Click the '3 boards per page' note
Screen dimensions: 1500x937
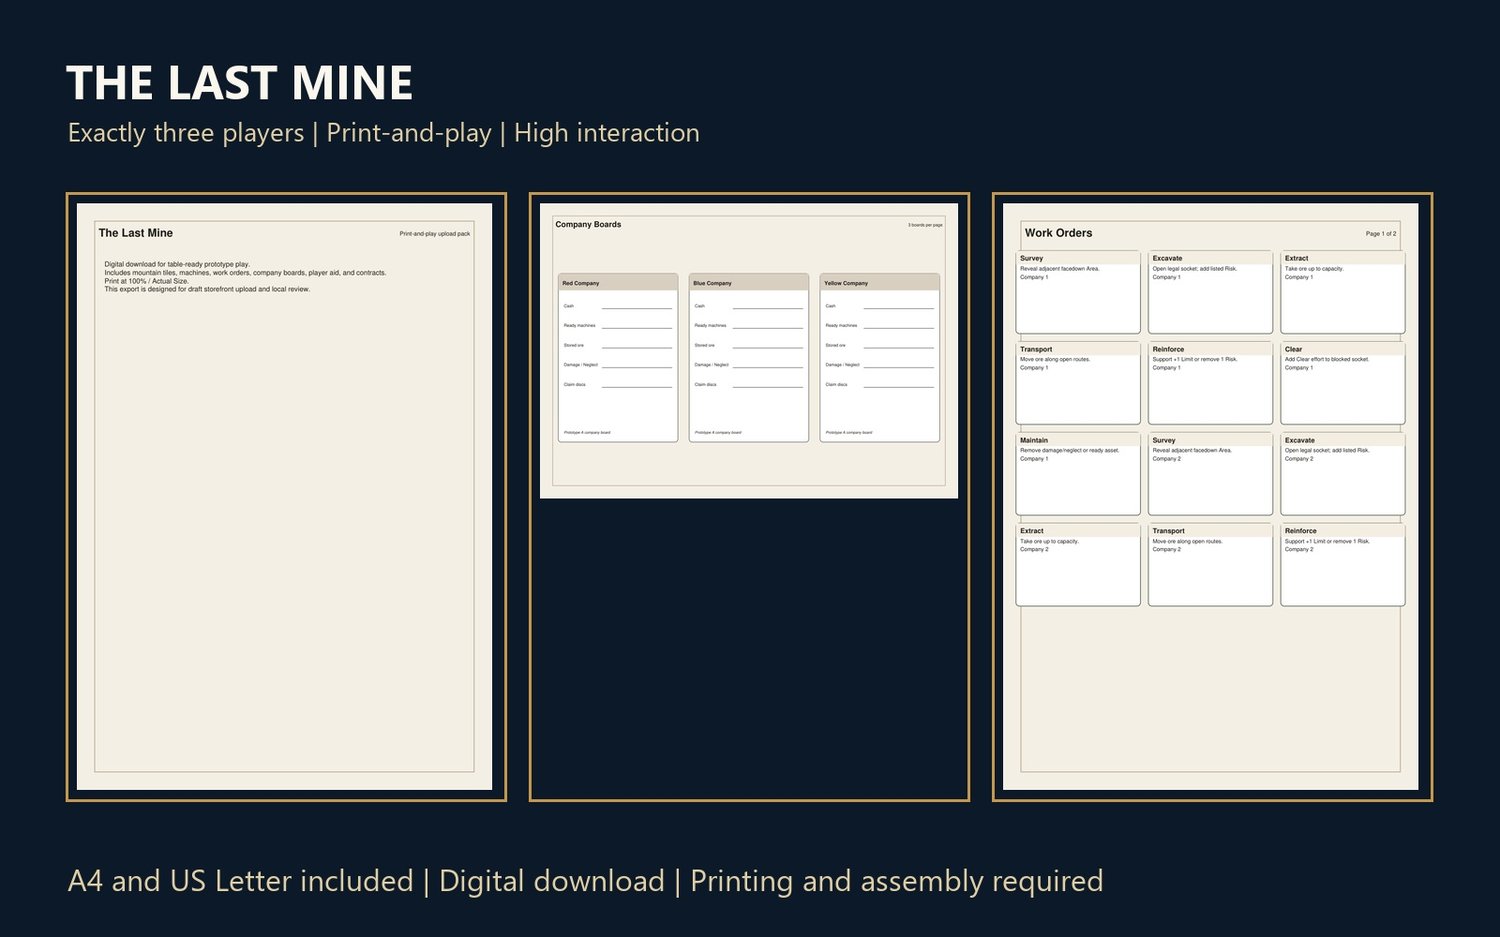pyautogui.click(x=925, y=225)
